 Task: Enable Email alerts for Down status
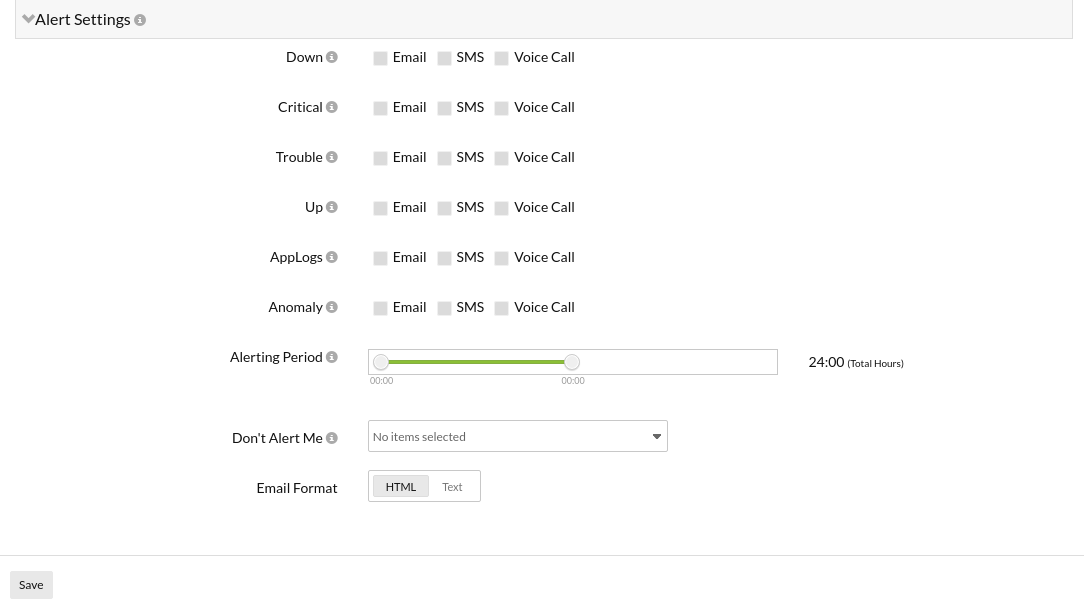click(380, 58)
